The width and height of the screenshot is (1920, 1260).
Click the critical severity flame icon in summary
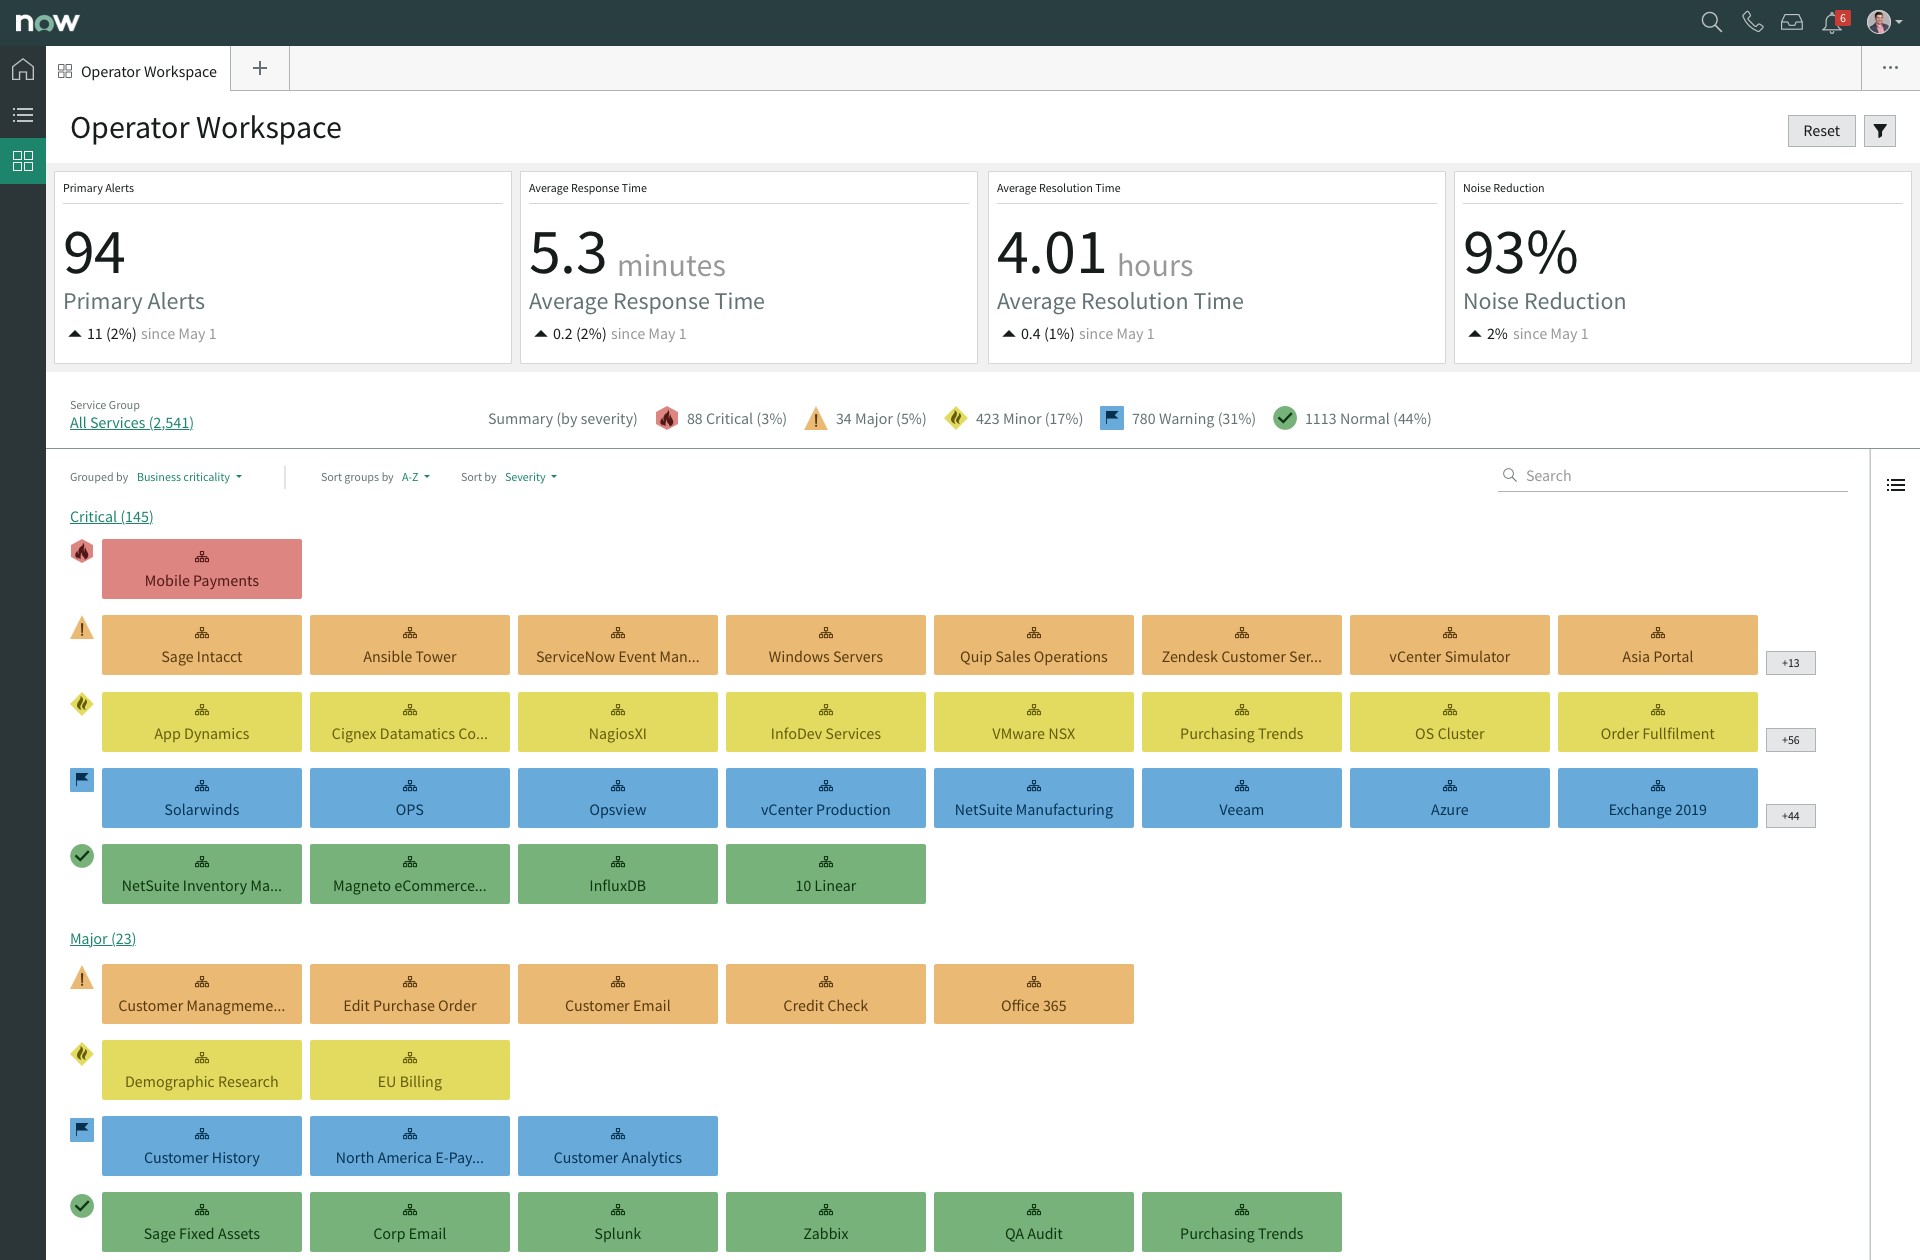coord(667,418)
